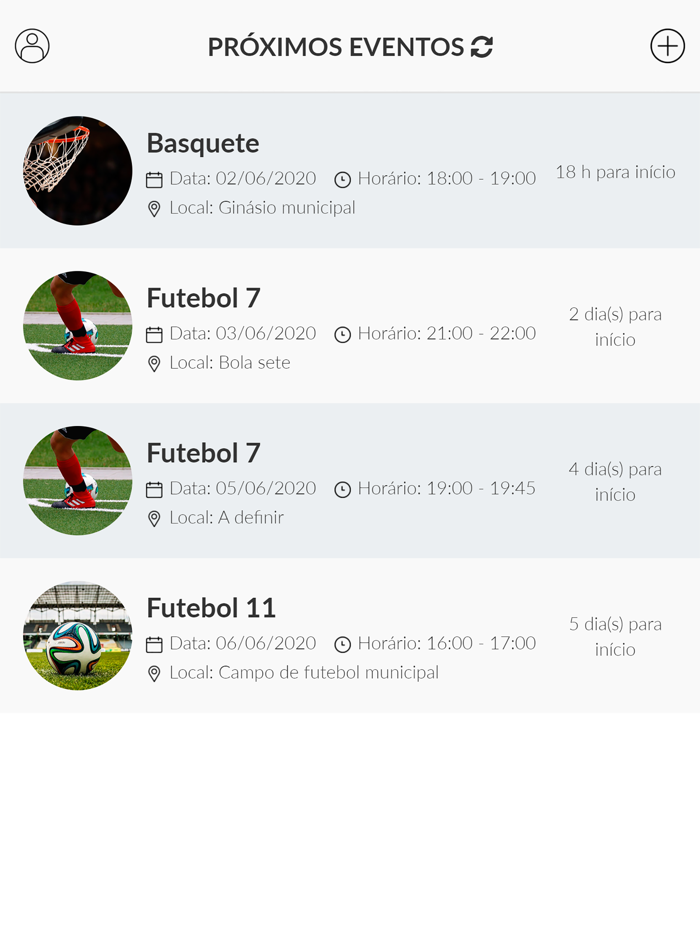Click the soccer ball thumbnail for Futebol 11
Screen dimensions: 700x934
pos(77,635)
